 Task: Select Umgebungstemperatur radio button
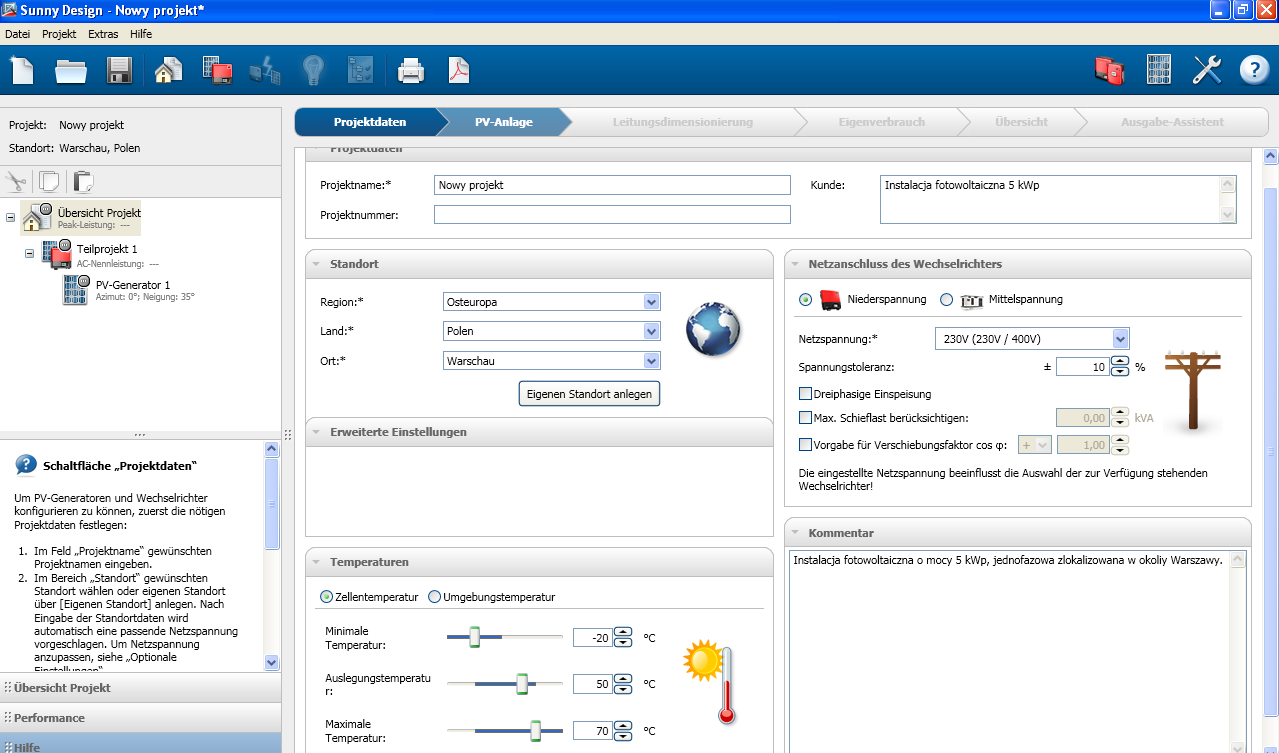(434, 597)
